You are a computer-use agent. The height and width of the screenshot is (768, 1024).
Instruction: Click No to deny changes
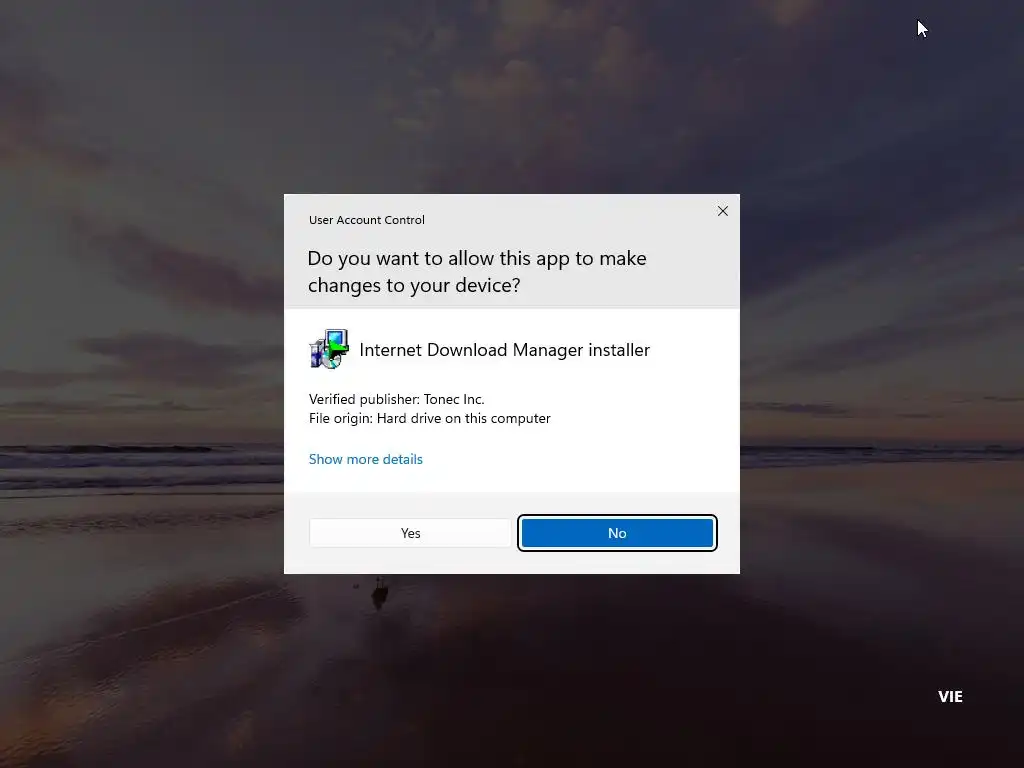pyautogui.click(x=617, y=533)
